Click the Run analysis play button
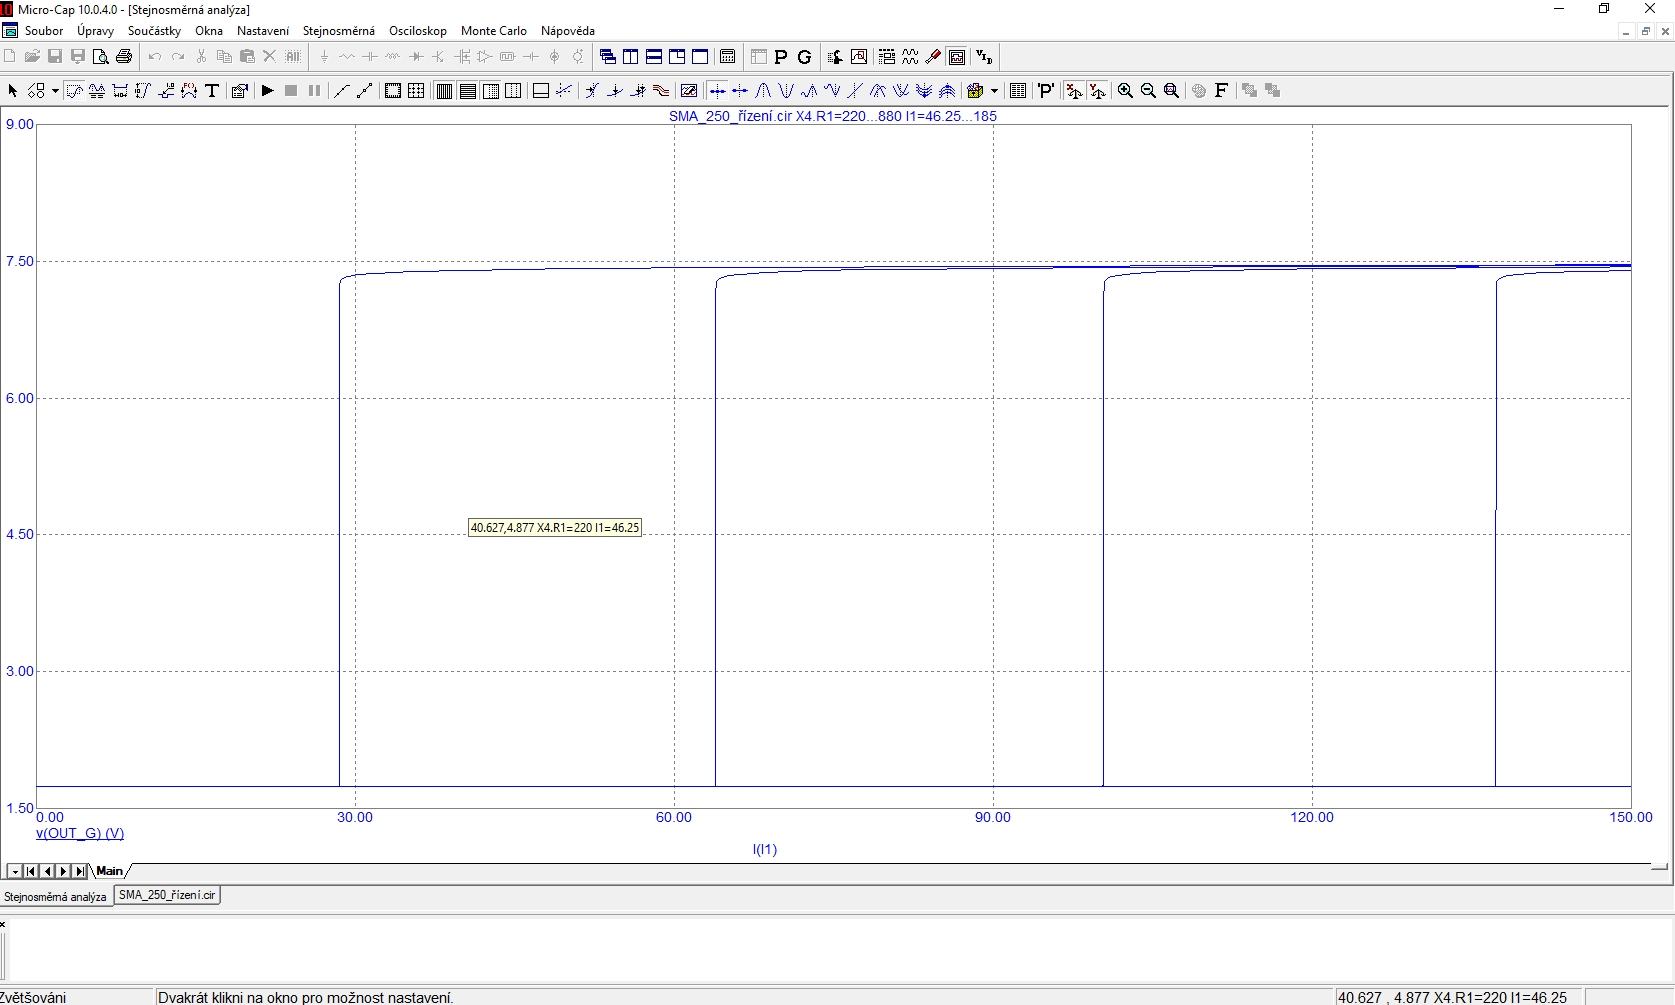This screenshot has height=1005, width=1675. coord(267,91)
